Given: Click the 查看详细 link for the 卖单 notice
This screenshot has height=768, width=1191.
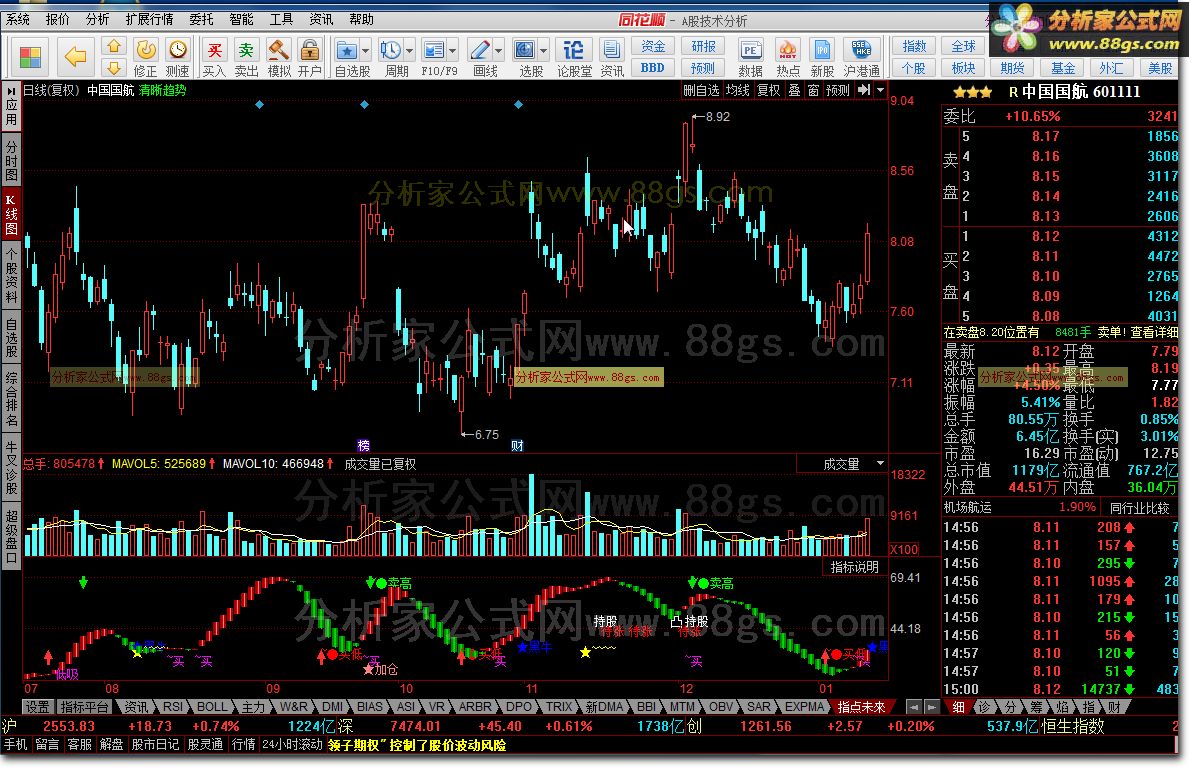Looking at the screenshot, I should [1154, 332].
